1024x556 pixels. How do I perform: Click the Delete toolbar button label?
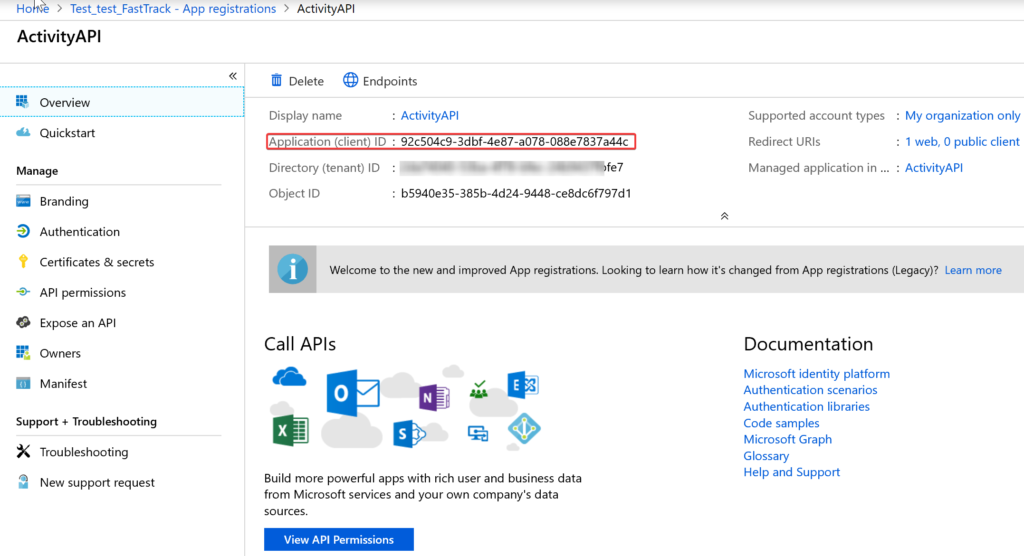click(306, 81)
